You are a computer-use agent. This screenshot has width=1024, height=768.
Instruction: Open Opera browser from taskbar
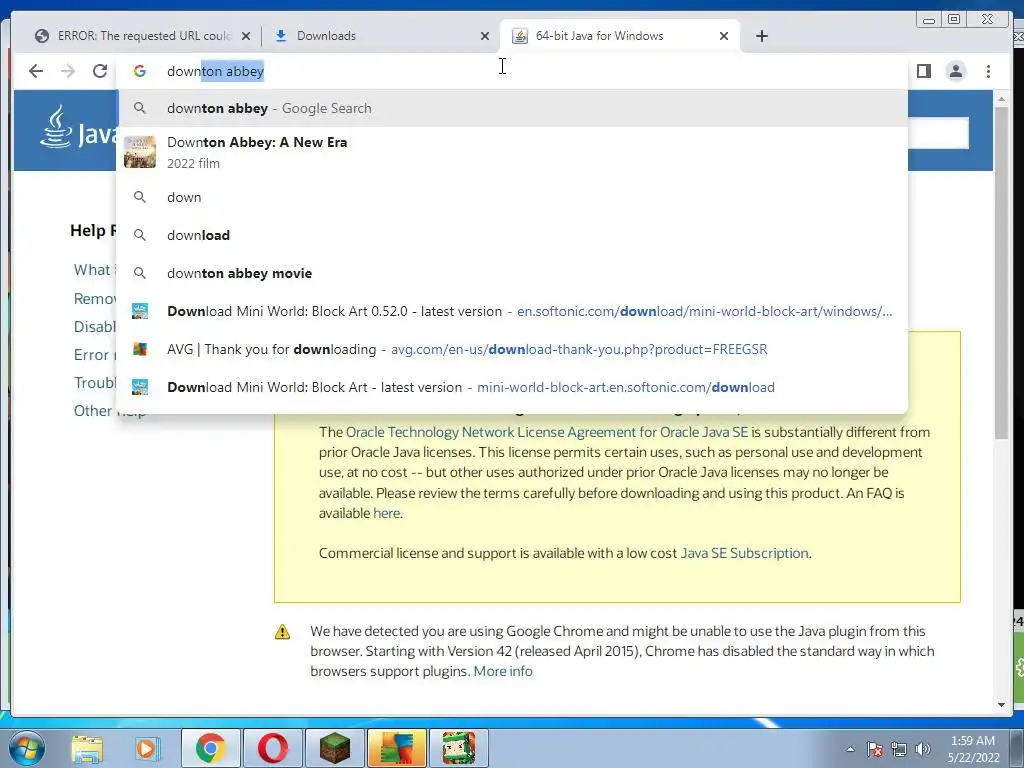(x=272, y=748)
